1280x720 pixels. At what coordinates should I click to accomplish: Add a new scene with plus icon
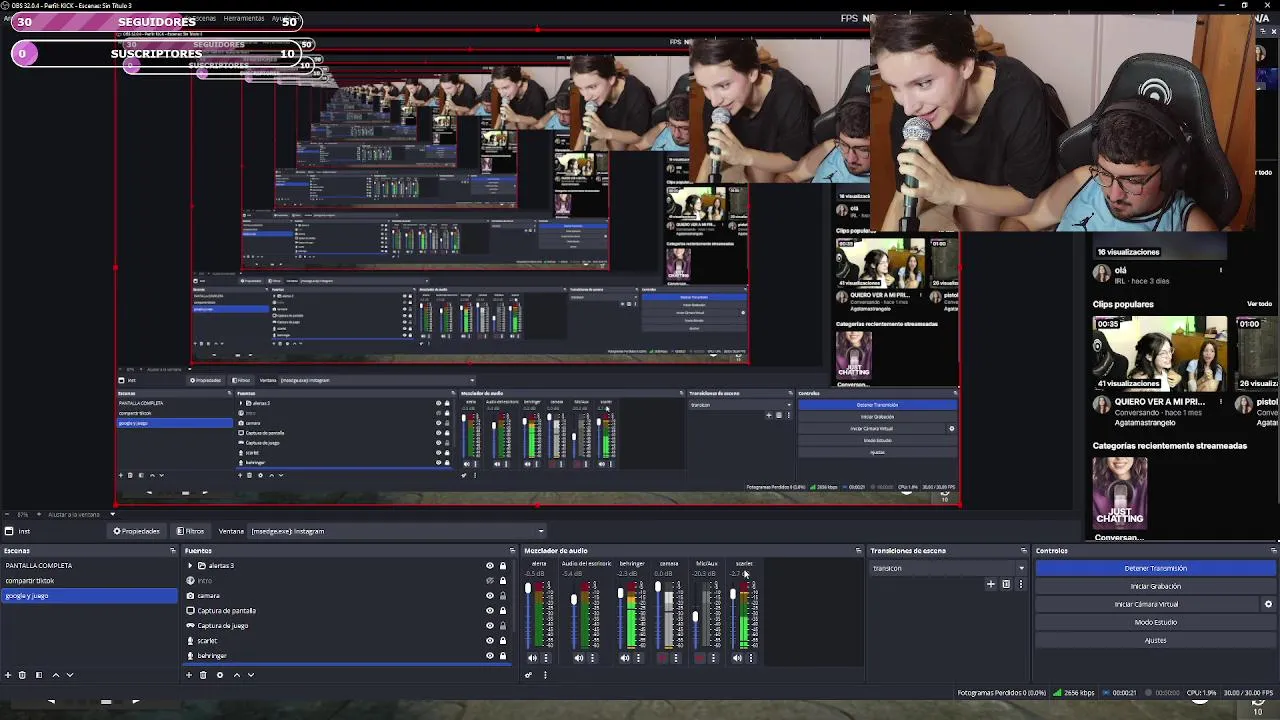(x=8, y=675)
